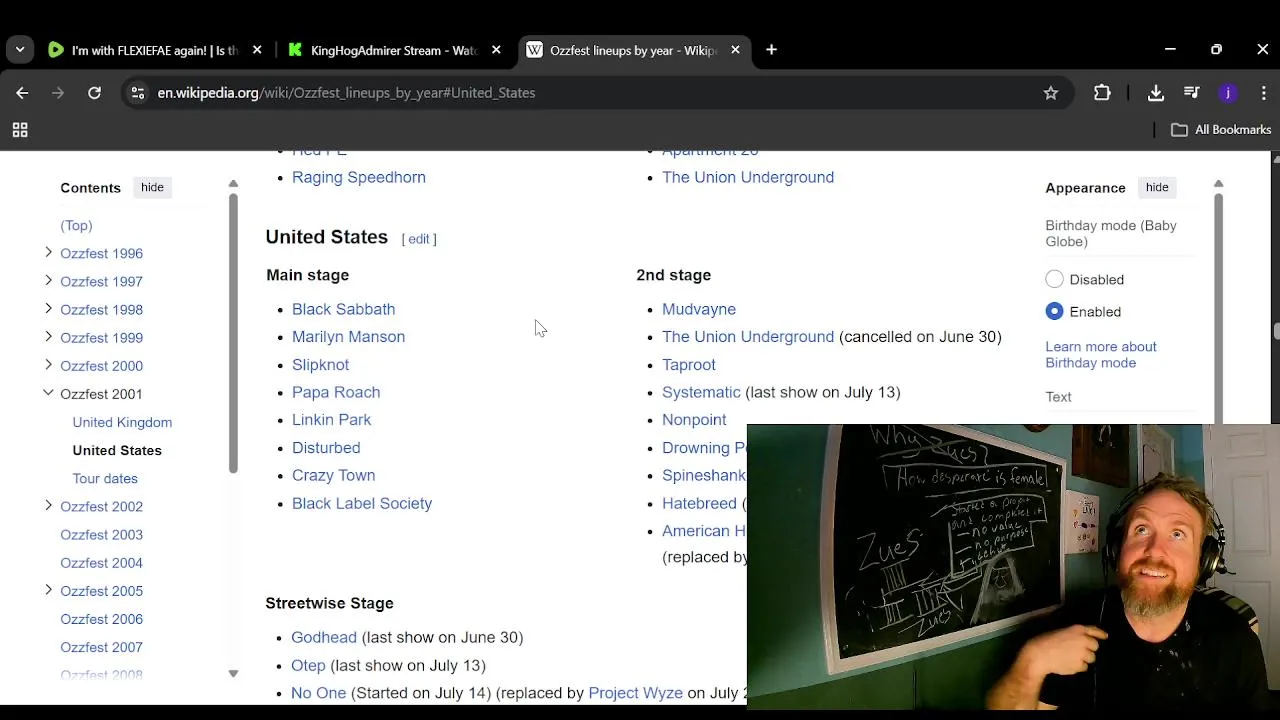Viewport: 1280px width, 720px height.
Task: Open the Mudvayne link
Action: pyautogui.click(x=699, y=309)
